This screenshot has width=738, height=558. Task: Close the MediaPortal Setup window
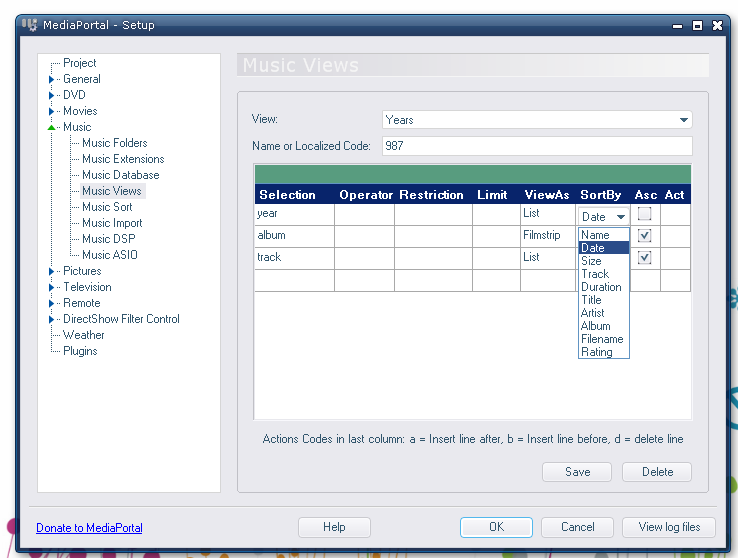(717, 25)
